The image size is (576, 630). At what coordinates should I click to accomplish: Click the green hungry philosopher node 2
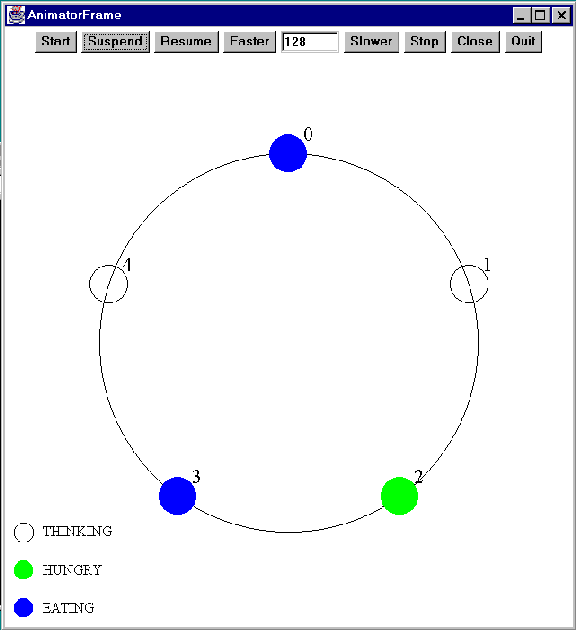click(x=399, y=496)
